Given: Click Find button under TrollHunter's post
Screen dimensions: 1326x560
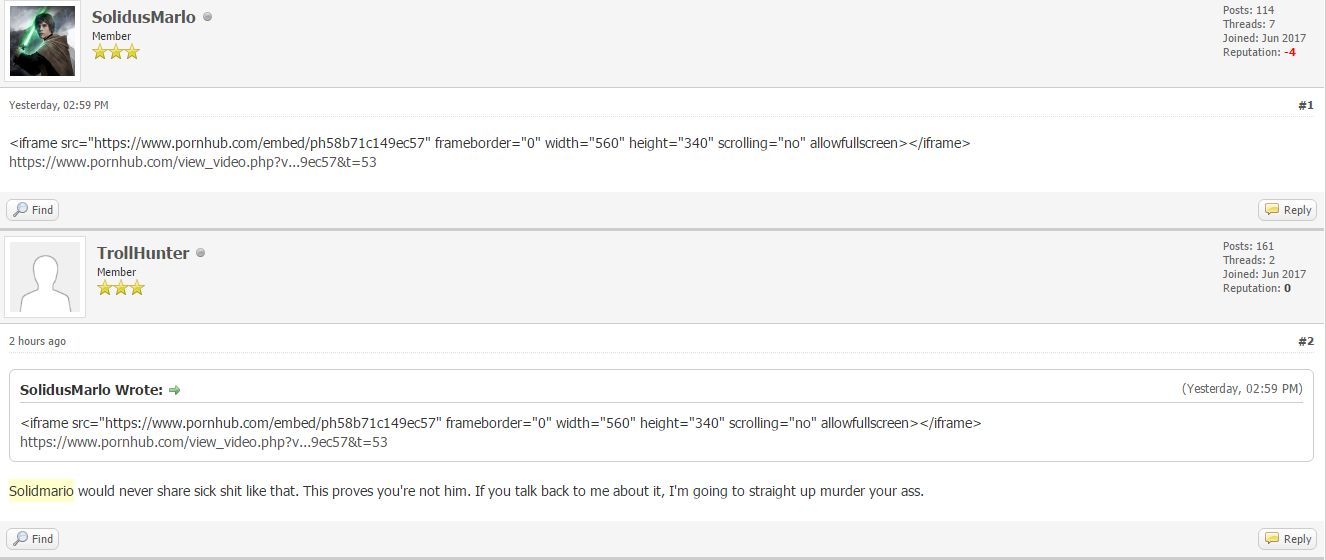Looking at the screenshot, I should click(33, 539).
